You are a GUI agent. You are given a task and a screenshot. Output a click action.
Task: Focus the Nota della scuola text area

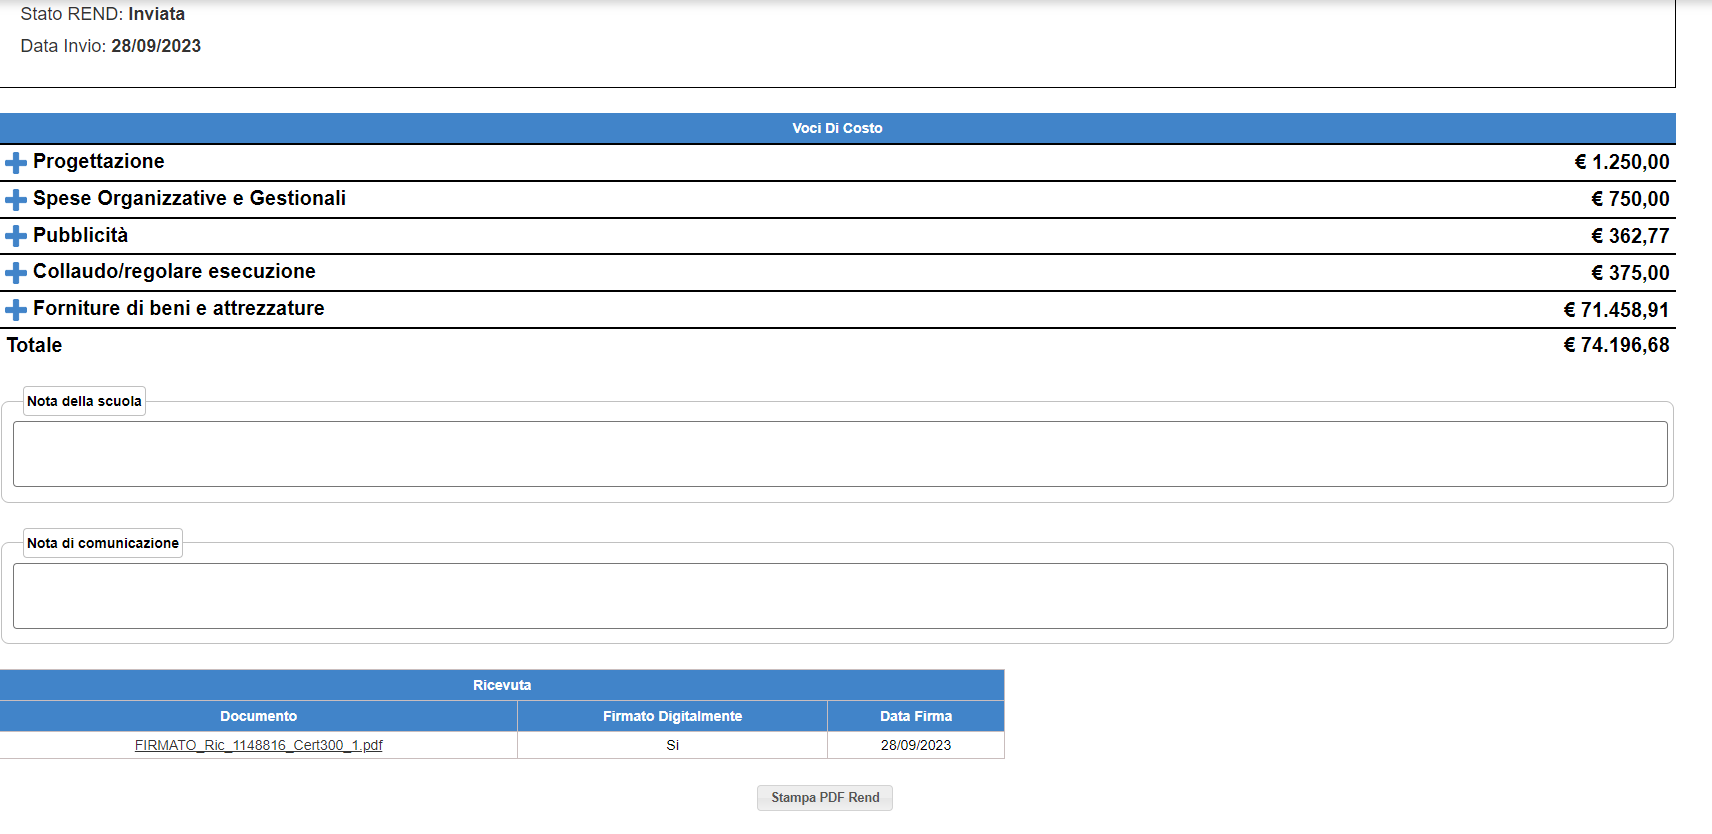pos(839,454)
